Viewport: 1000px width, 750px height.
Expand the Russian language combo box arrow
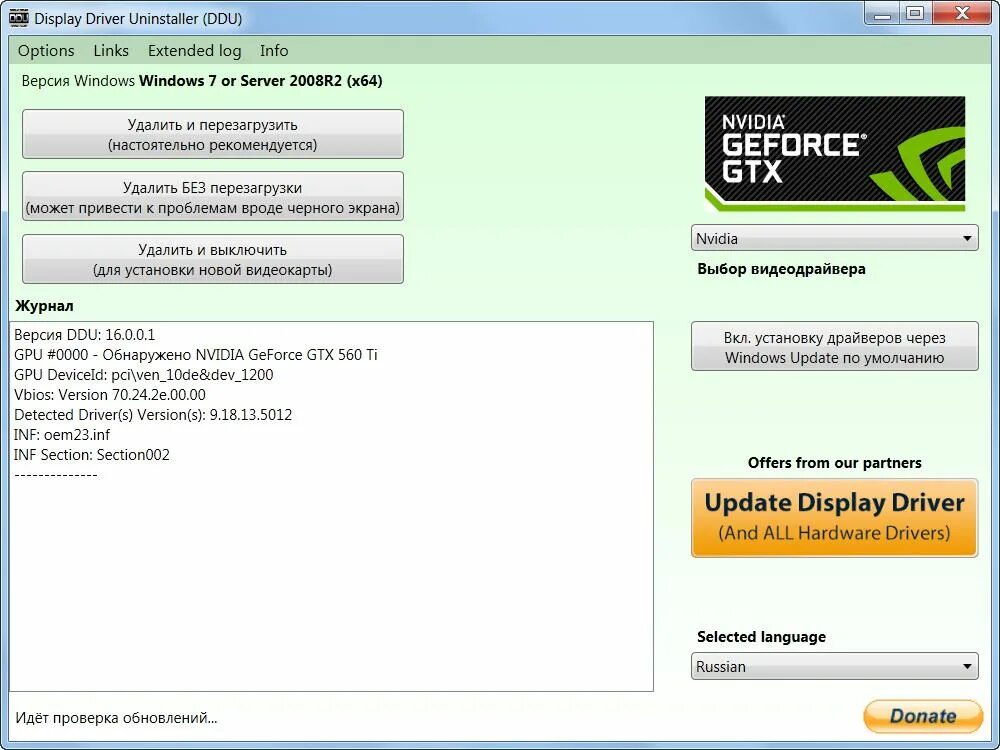(968, 666)
